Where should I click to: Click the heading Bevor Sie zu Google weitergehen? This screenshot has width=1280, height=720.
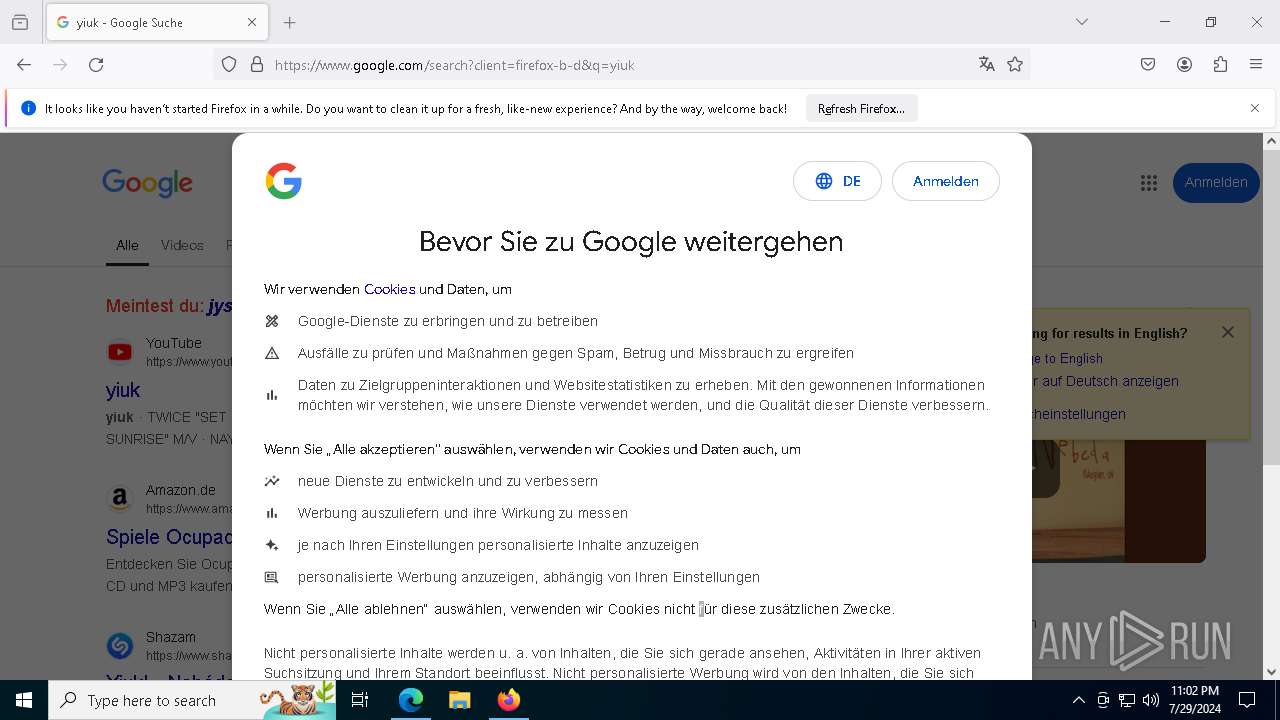[x=631, y=242]
